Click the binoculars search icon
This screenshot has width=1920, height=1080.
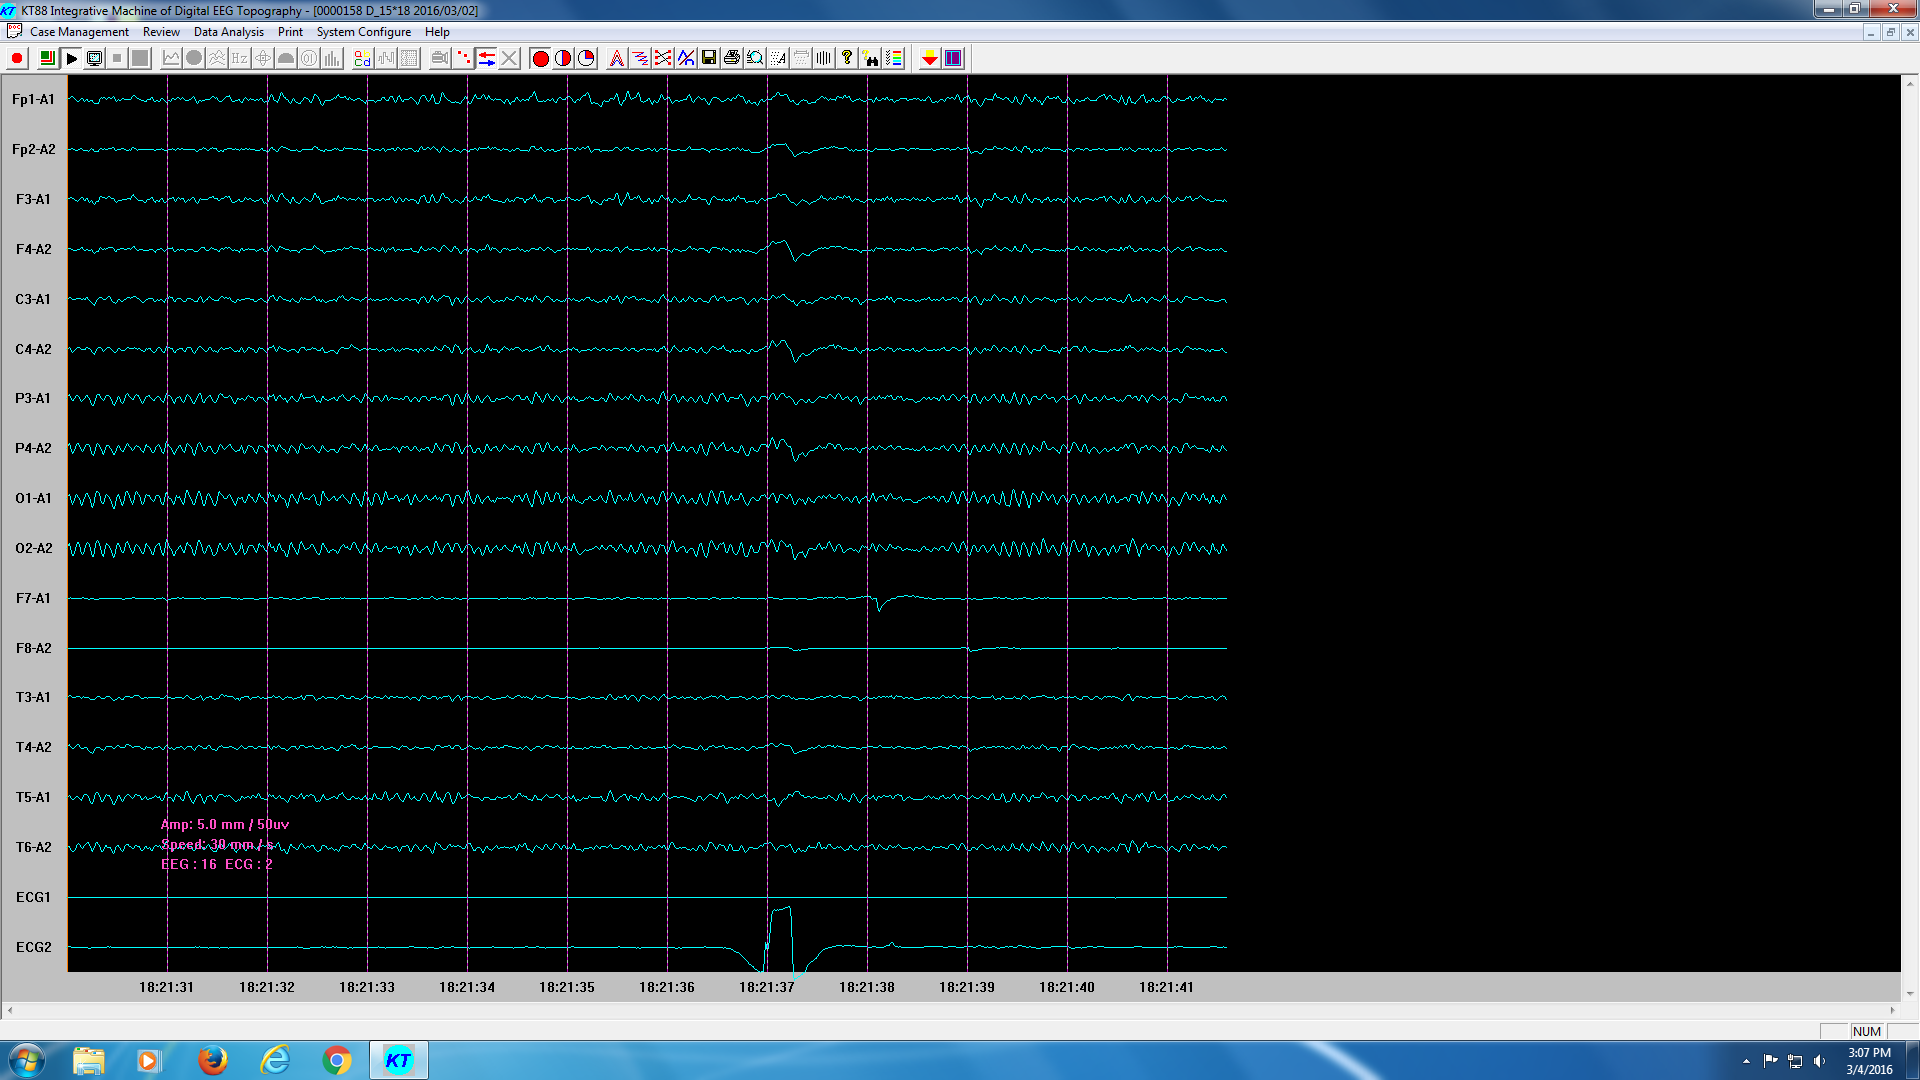click(871, 58)
